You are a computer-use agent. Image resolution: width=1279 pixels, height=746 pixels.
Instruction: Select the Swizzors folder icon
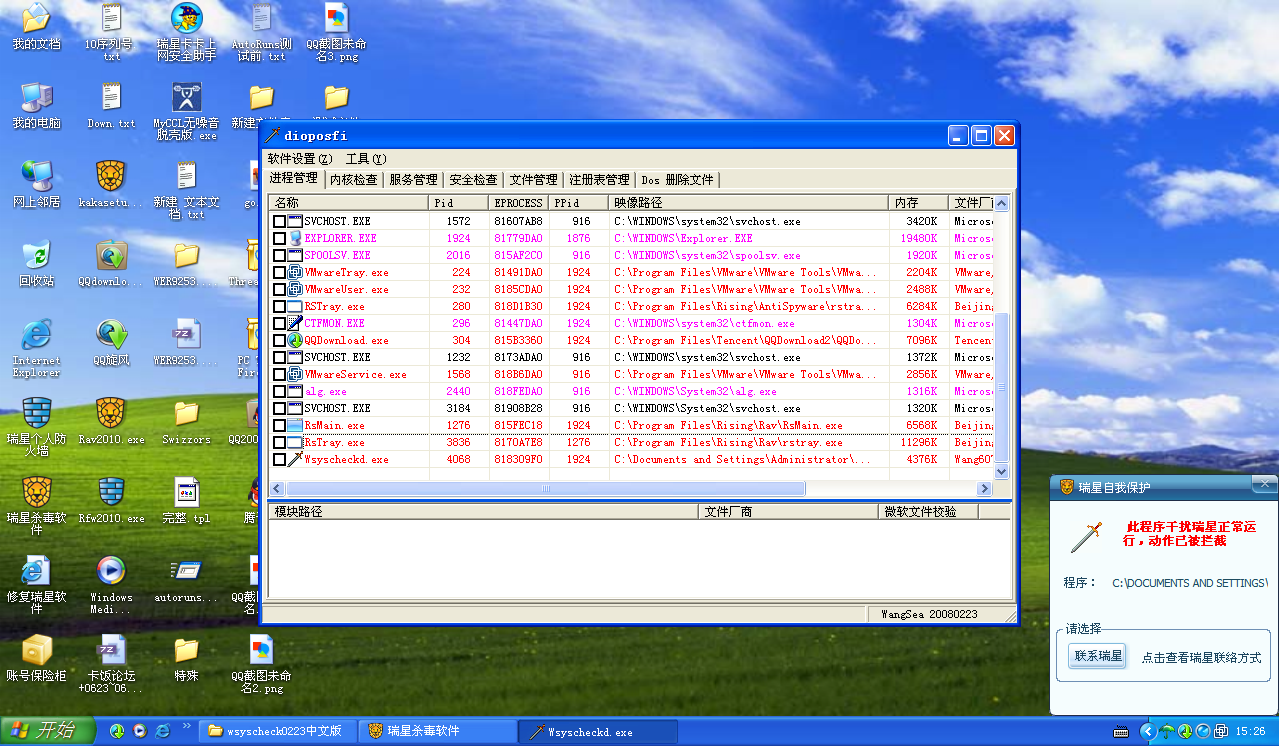tap(186, 421)
